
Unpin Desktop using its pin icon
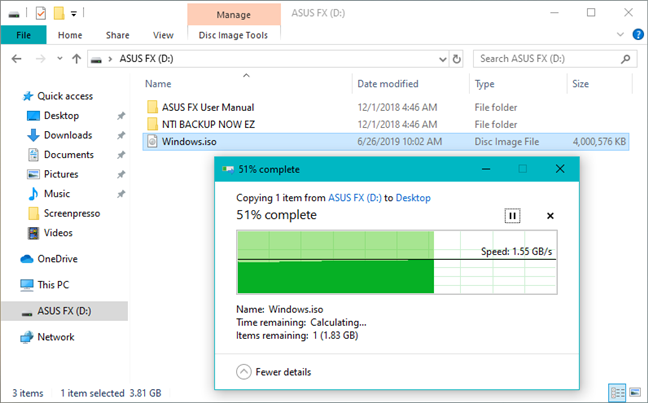(x=121, y=116)
